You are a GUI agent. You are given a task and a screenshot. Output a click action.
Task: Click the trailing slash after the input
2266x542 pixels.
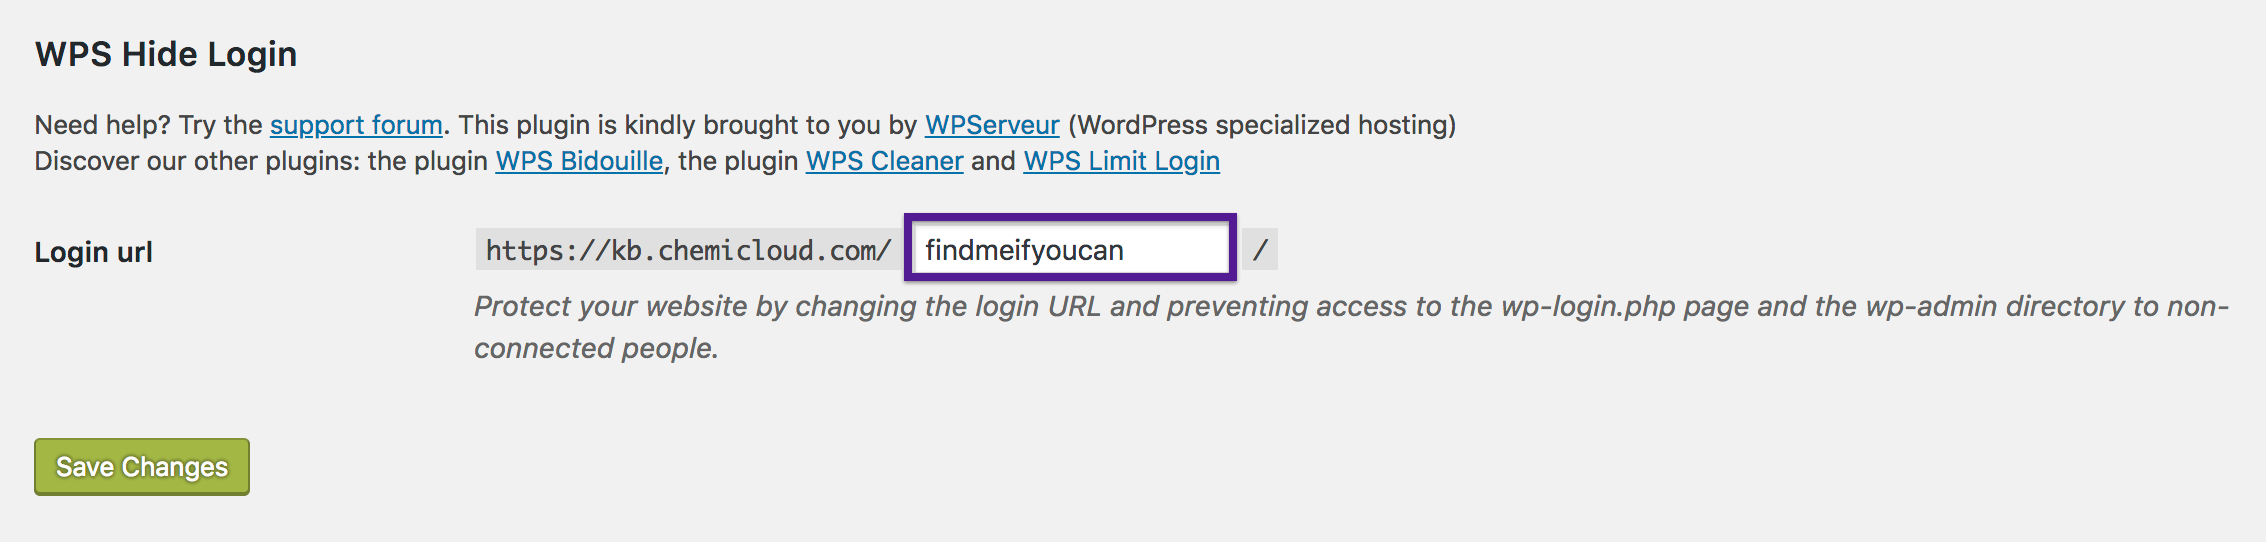click(x=1260, y=250)
